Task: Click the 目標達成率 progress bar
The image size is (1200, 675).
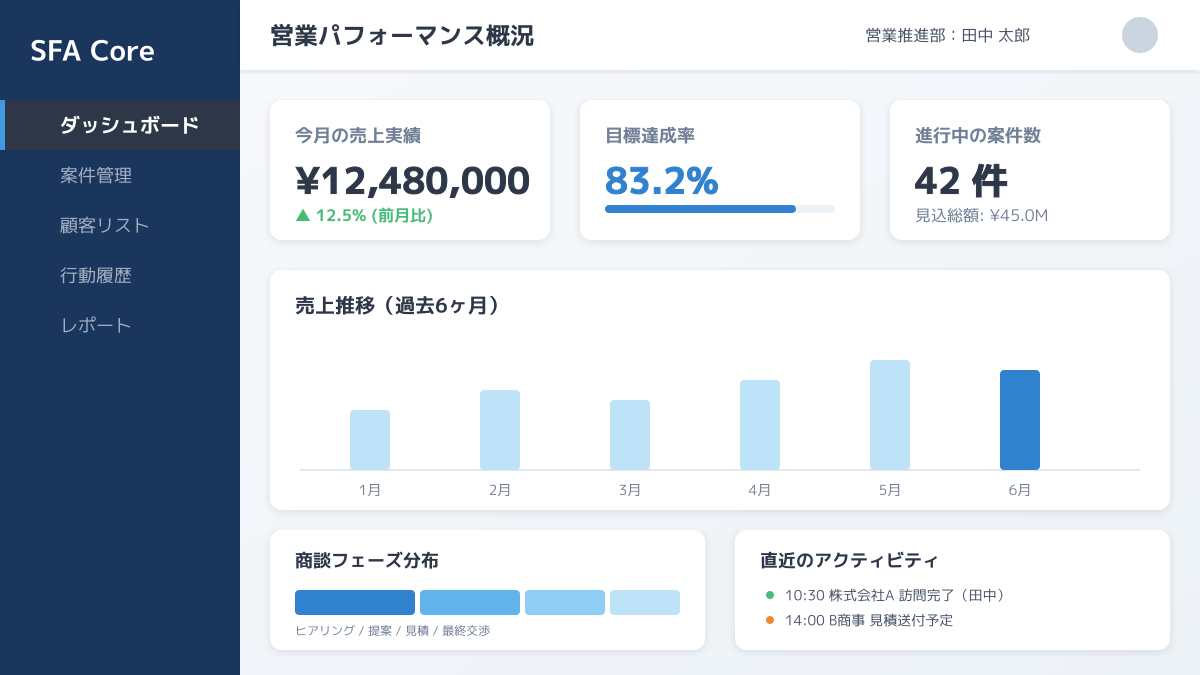Action: click(x=719, y=209)
